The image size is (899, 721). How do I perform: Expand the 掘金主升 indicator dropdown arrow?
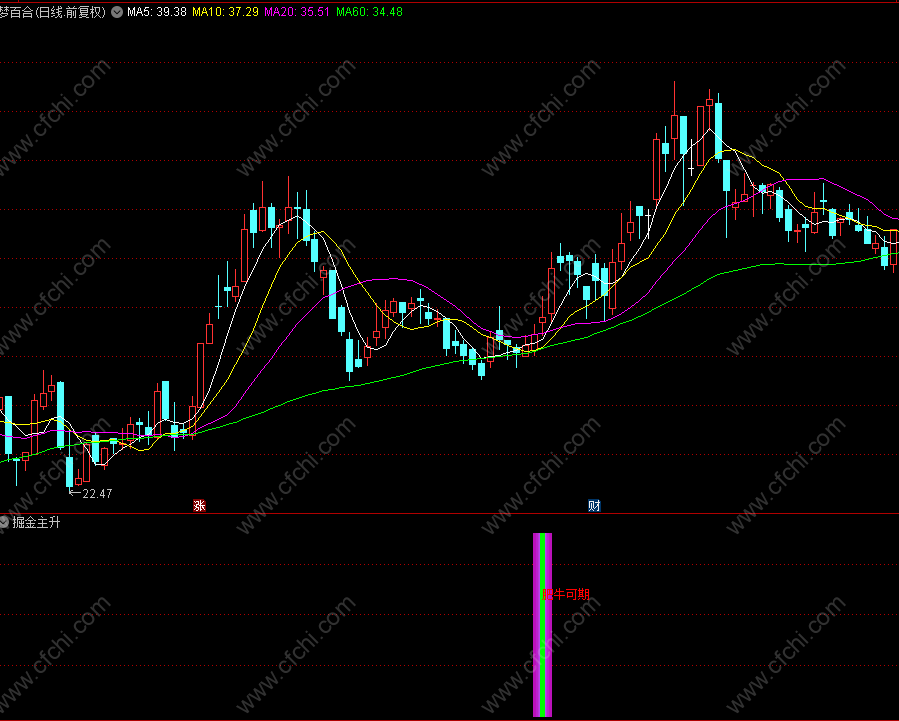click(4, 522)
